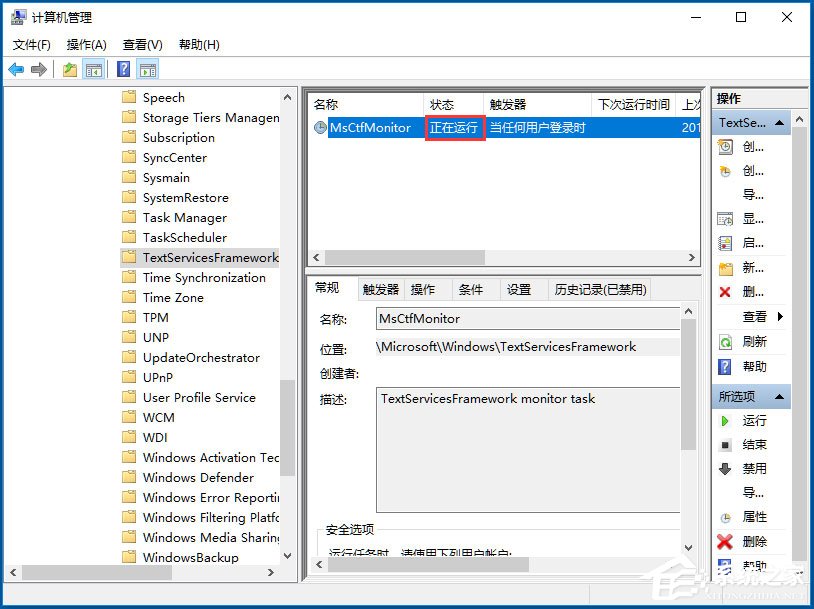Click the forward navigation arrow icon

coord(38,68)
